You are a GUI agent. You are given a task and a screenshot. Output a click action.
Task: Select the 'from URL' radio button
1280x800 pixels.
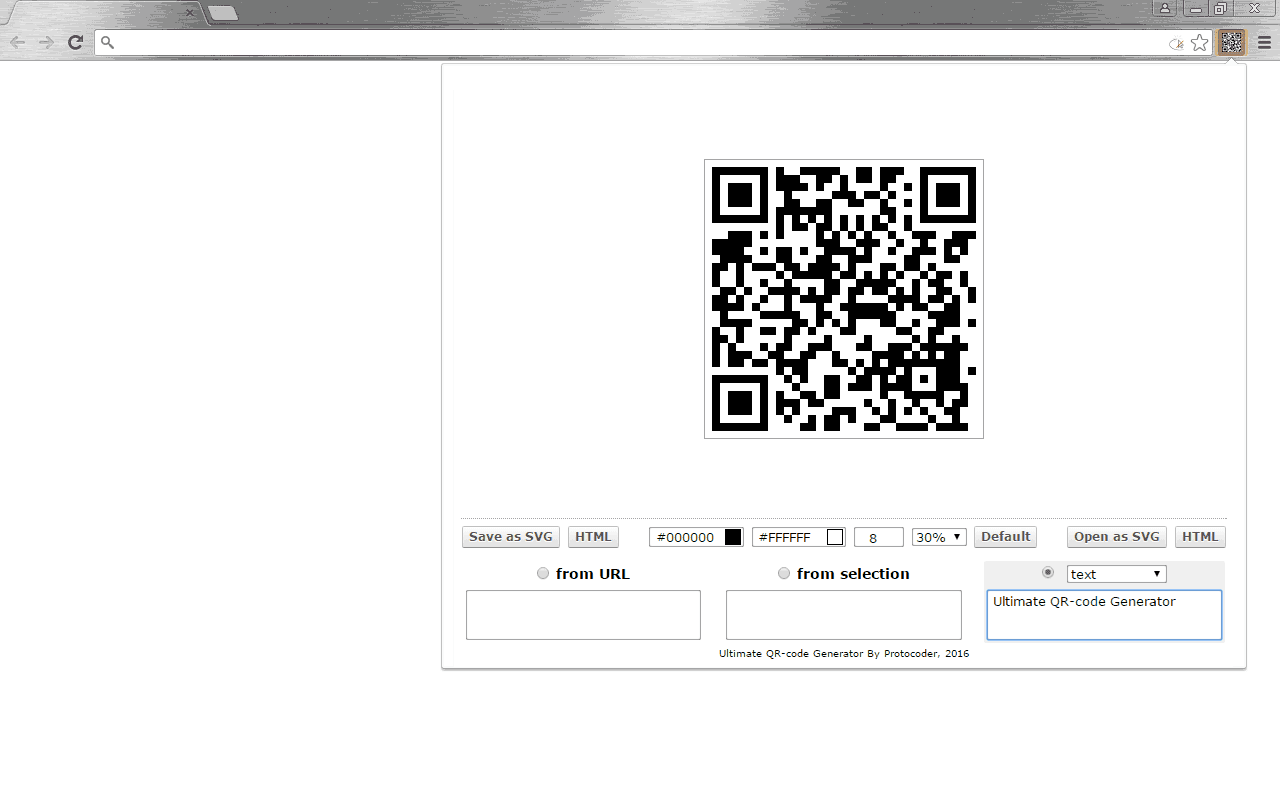pyautogui.click(x=543, y=573)
